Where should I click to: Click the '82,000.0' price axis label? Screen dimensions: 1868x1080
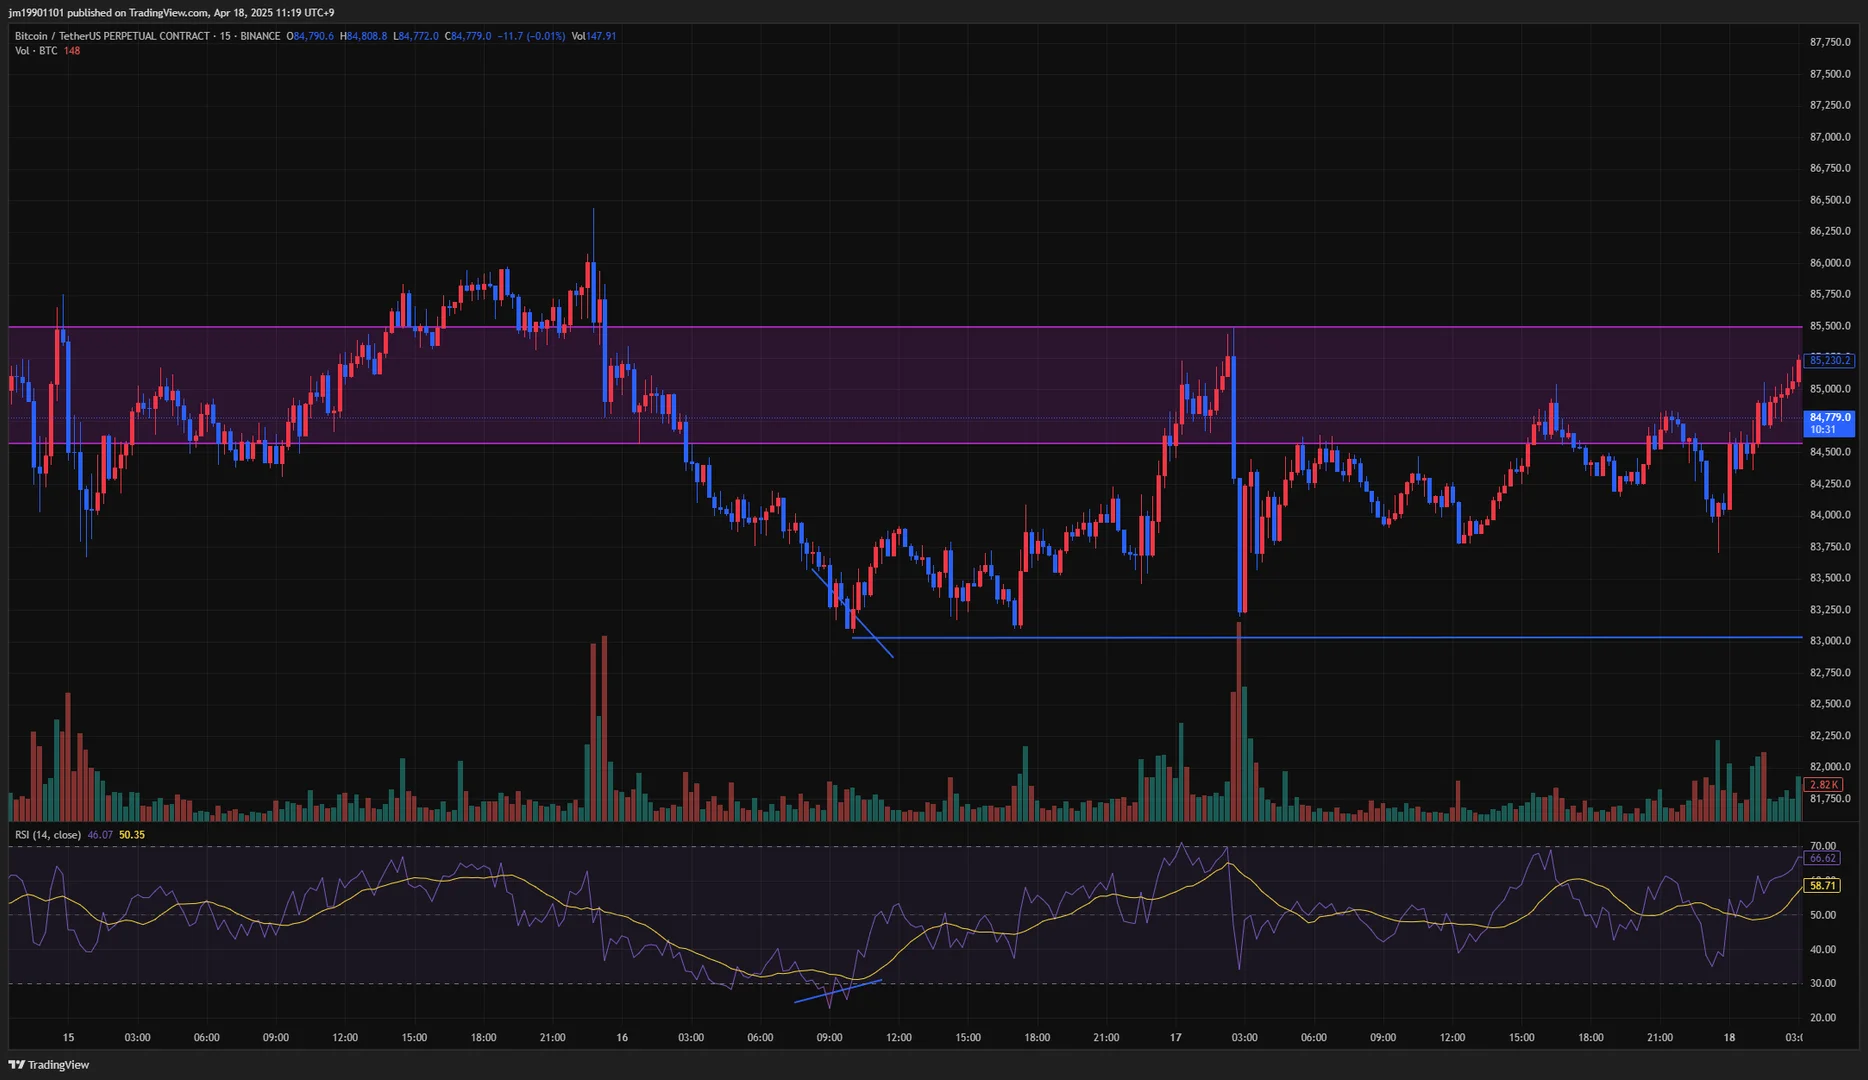1830,767
